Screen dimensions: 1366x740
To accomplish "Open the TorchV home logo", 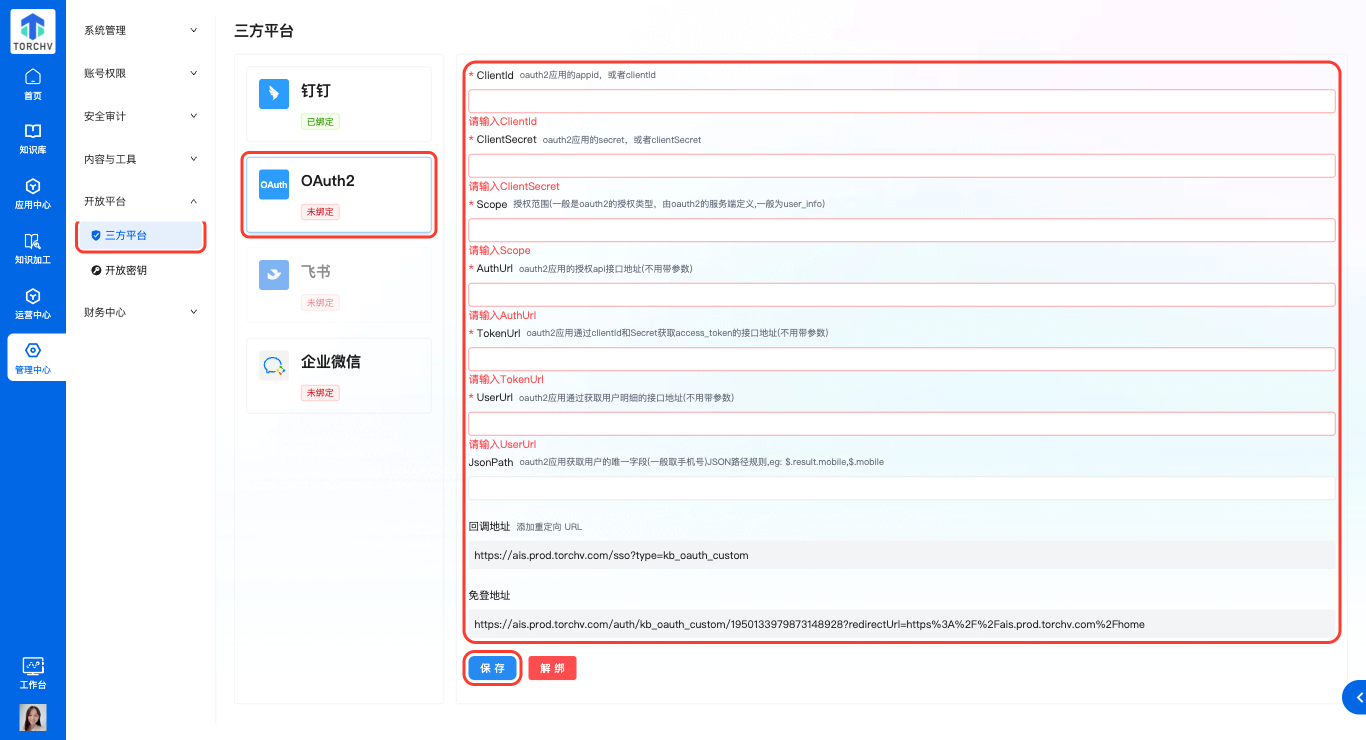I will tap(32, 31).
